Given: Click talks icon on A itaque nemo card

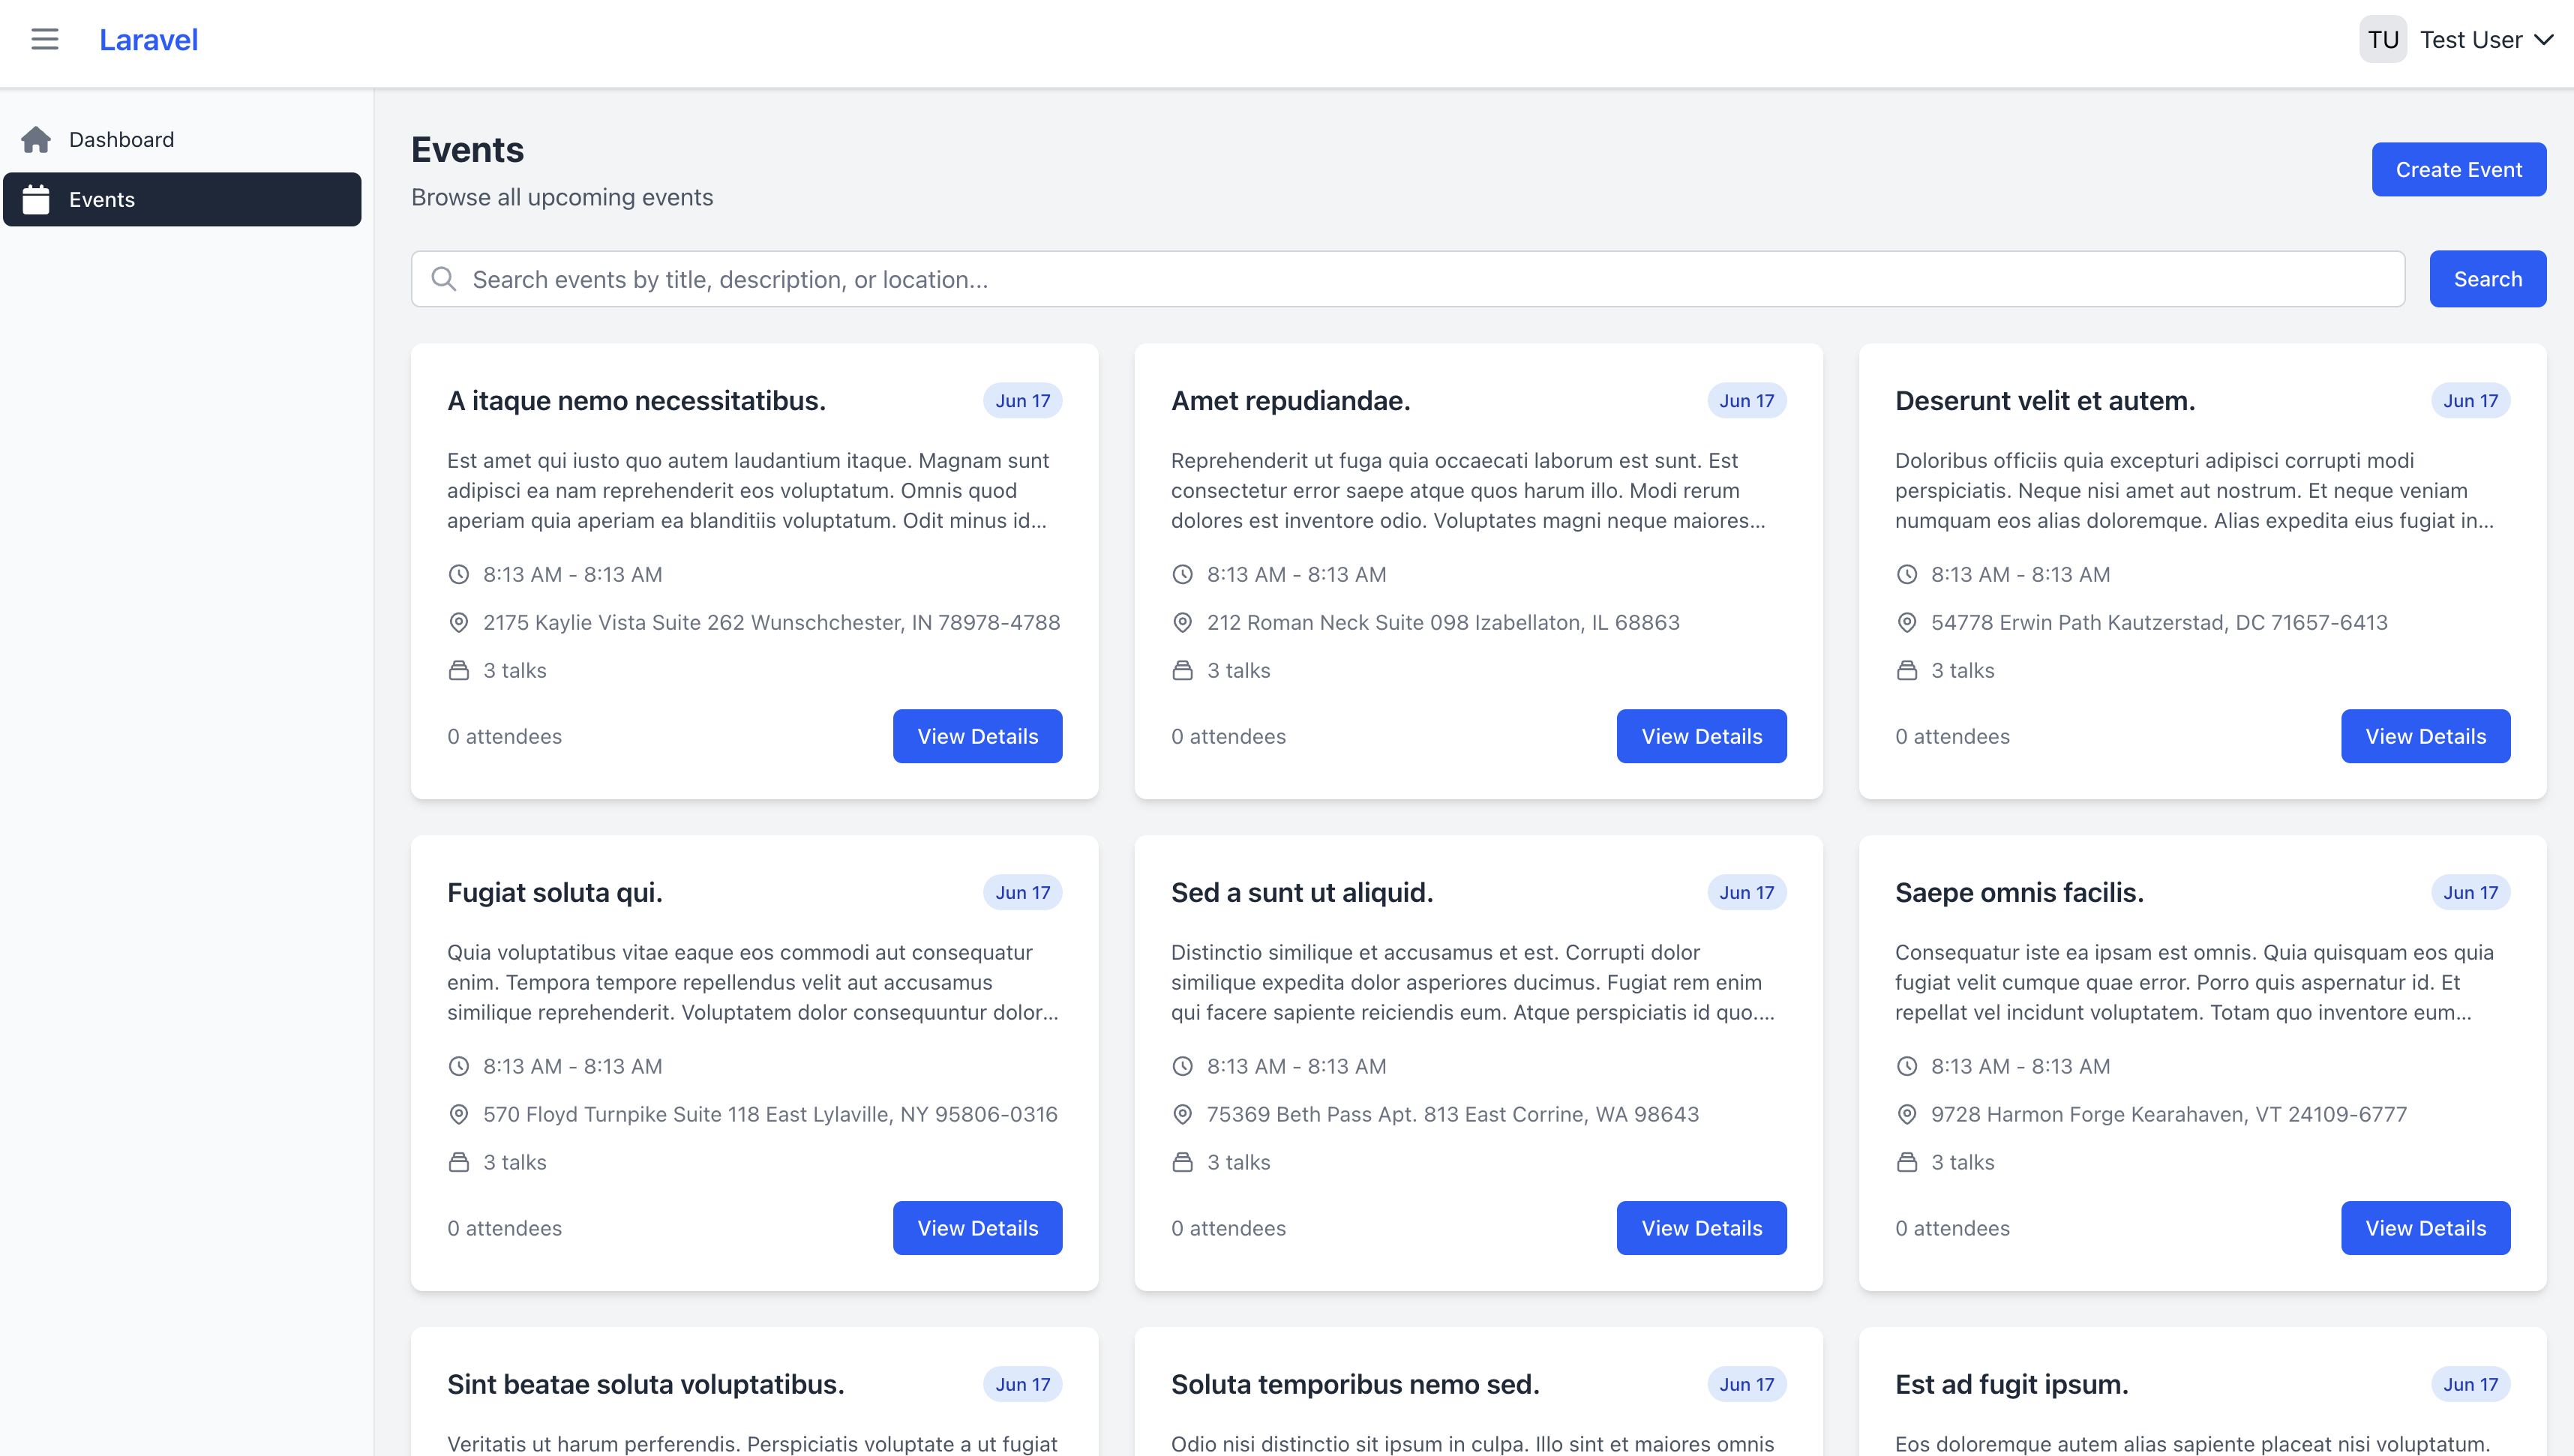Looking at the screenshot, I should pos(459,670).
